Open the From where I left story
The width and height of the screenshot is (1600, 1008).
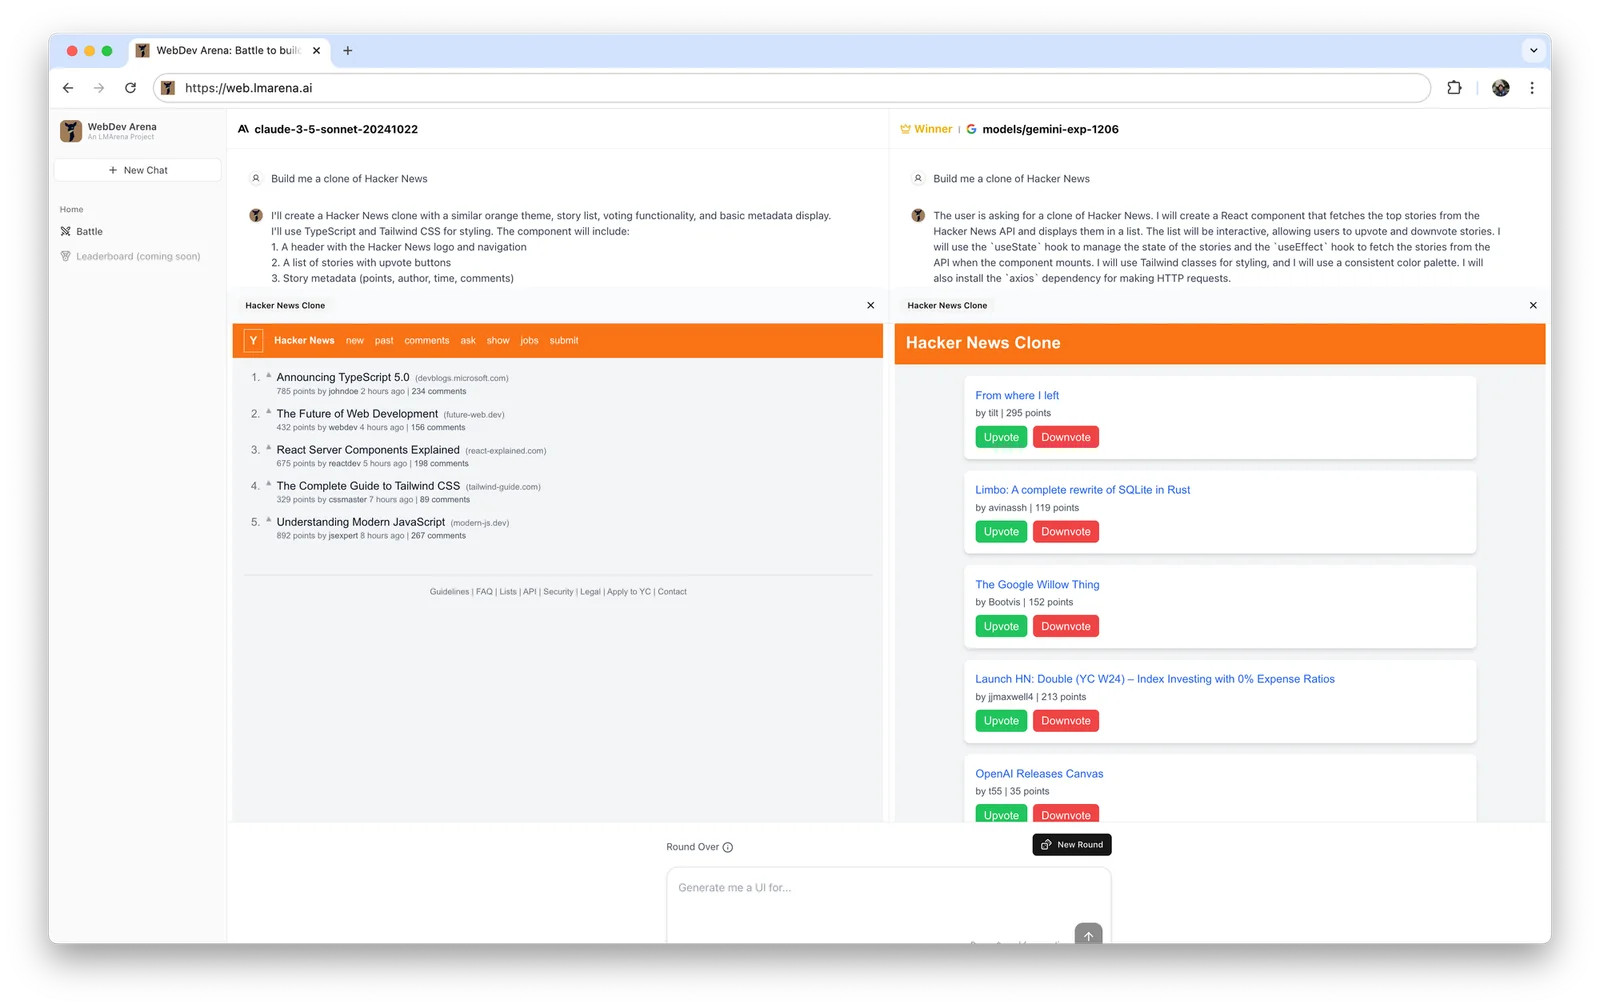1017,395
